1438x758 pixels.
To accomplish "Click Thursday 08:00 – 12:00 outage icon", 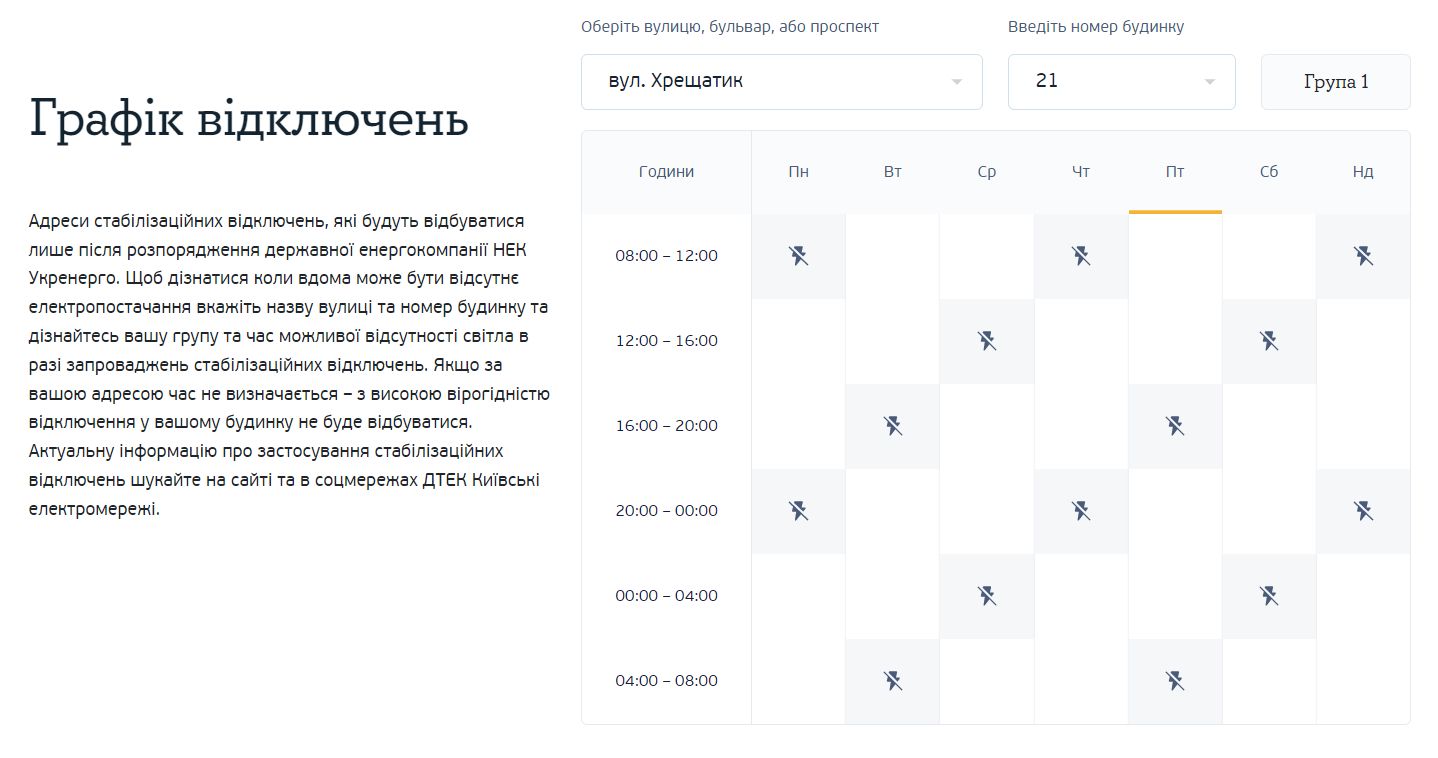I will coord(1080,256).
